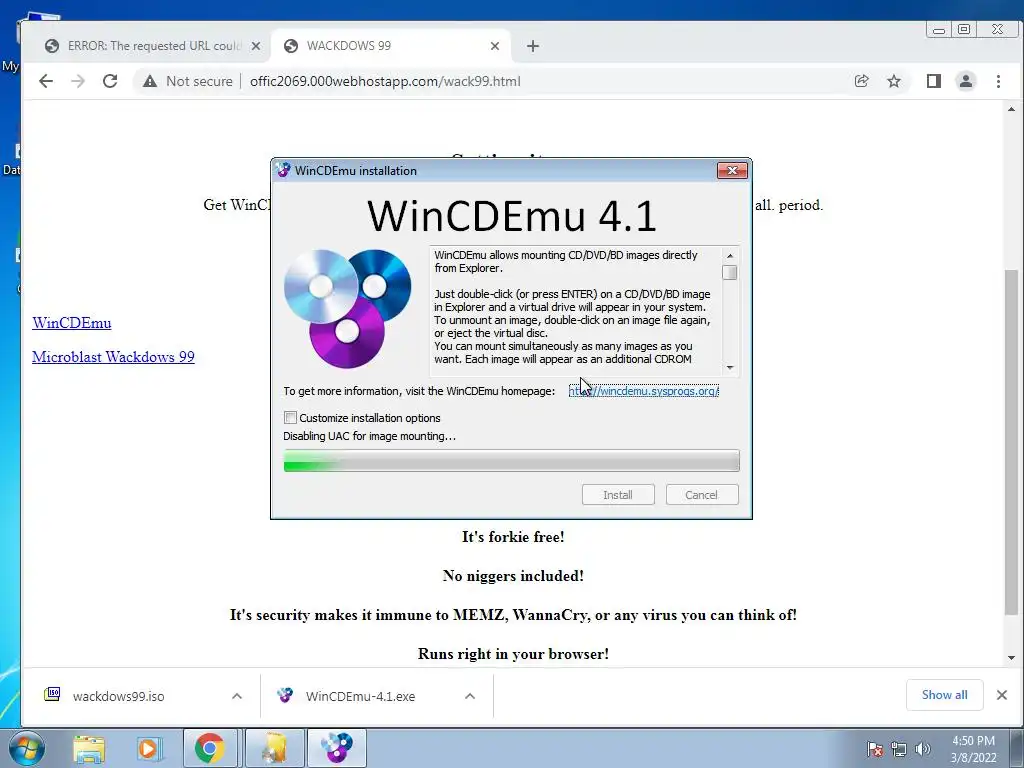1024x768 pixels.
Task: Click the description text scrollbar thumb
Action: point(730,272)
